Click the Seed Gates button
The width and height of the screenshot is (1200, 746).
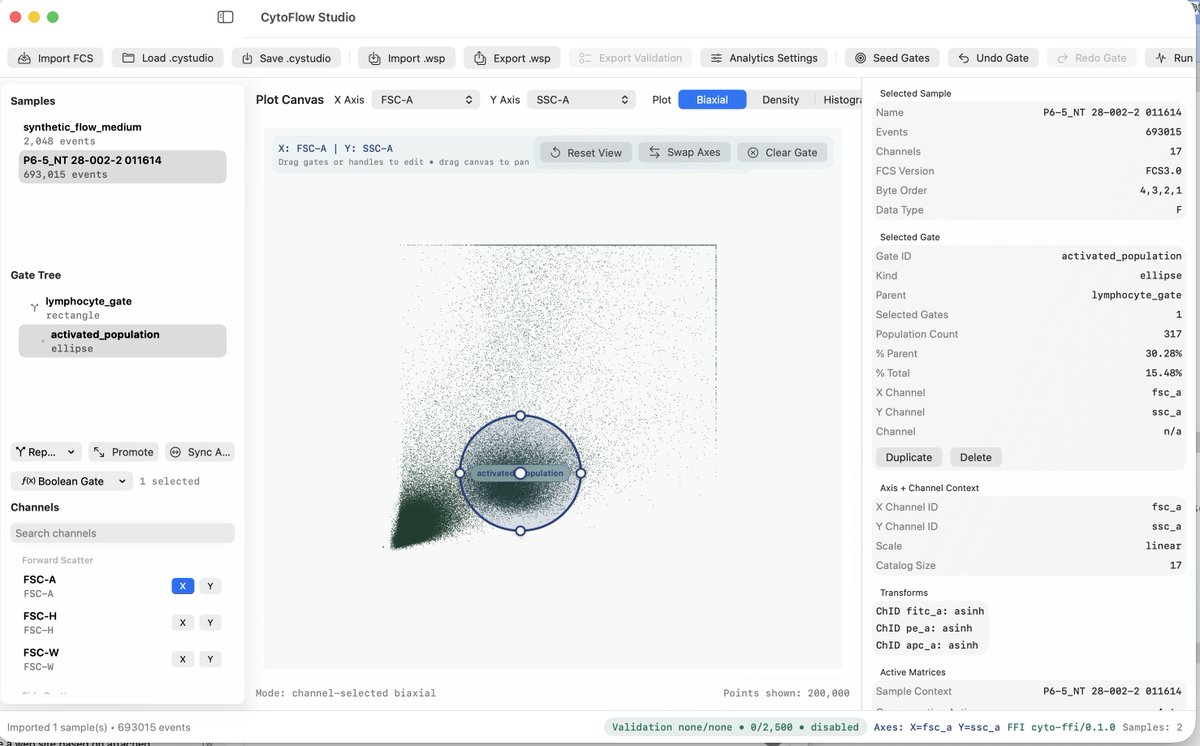coord(892,58)
